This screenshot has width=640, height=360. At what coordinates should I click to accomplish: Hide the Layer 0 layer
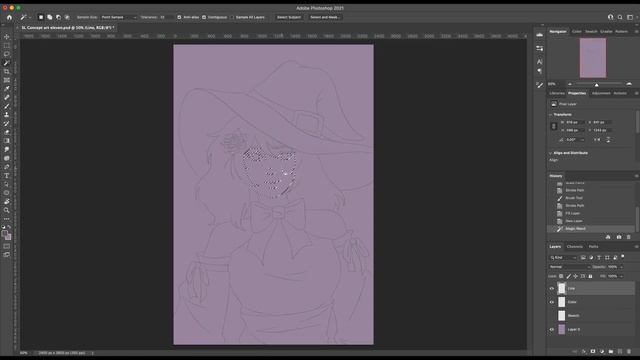[552, 329]
